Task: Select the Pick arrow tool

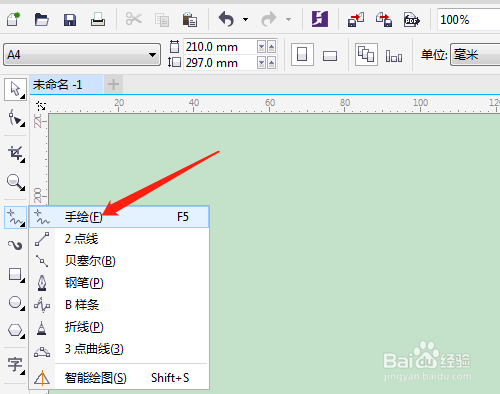Action: [15, 89]
